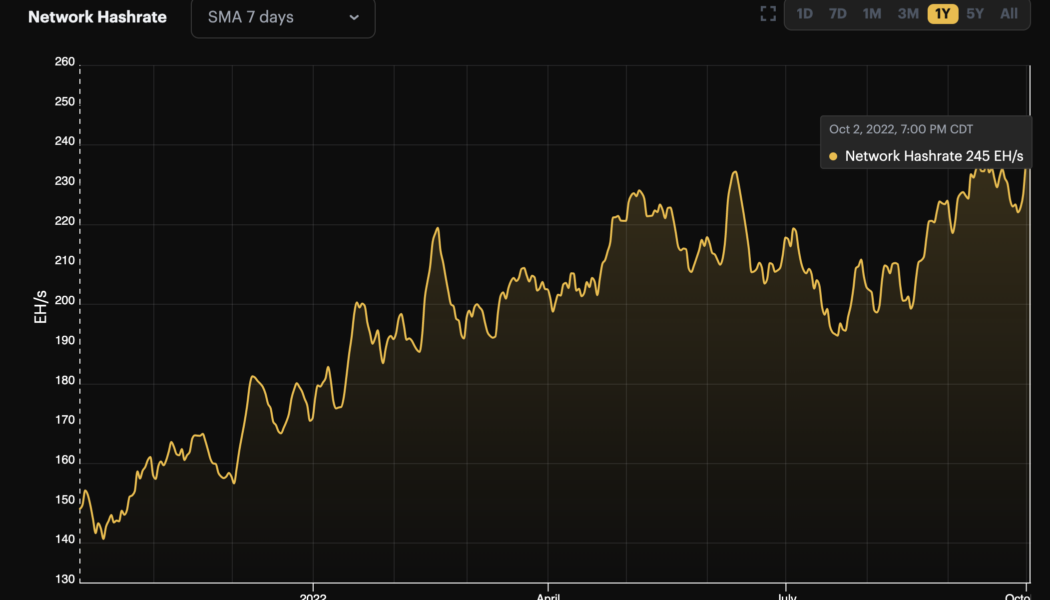
Task: Click the 260 y-axis label
Action: 64,62
